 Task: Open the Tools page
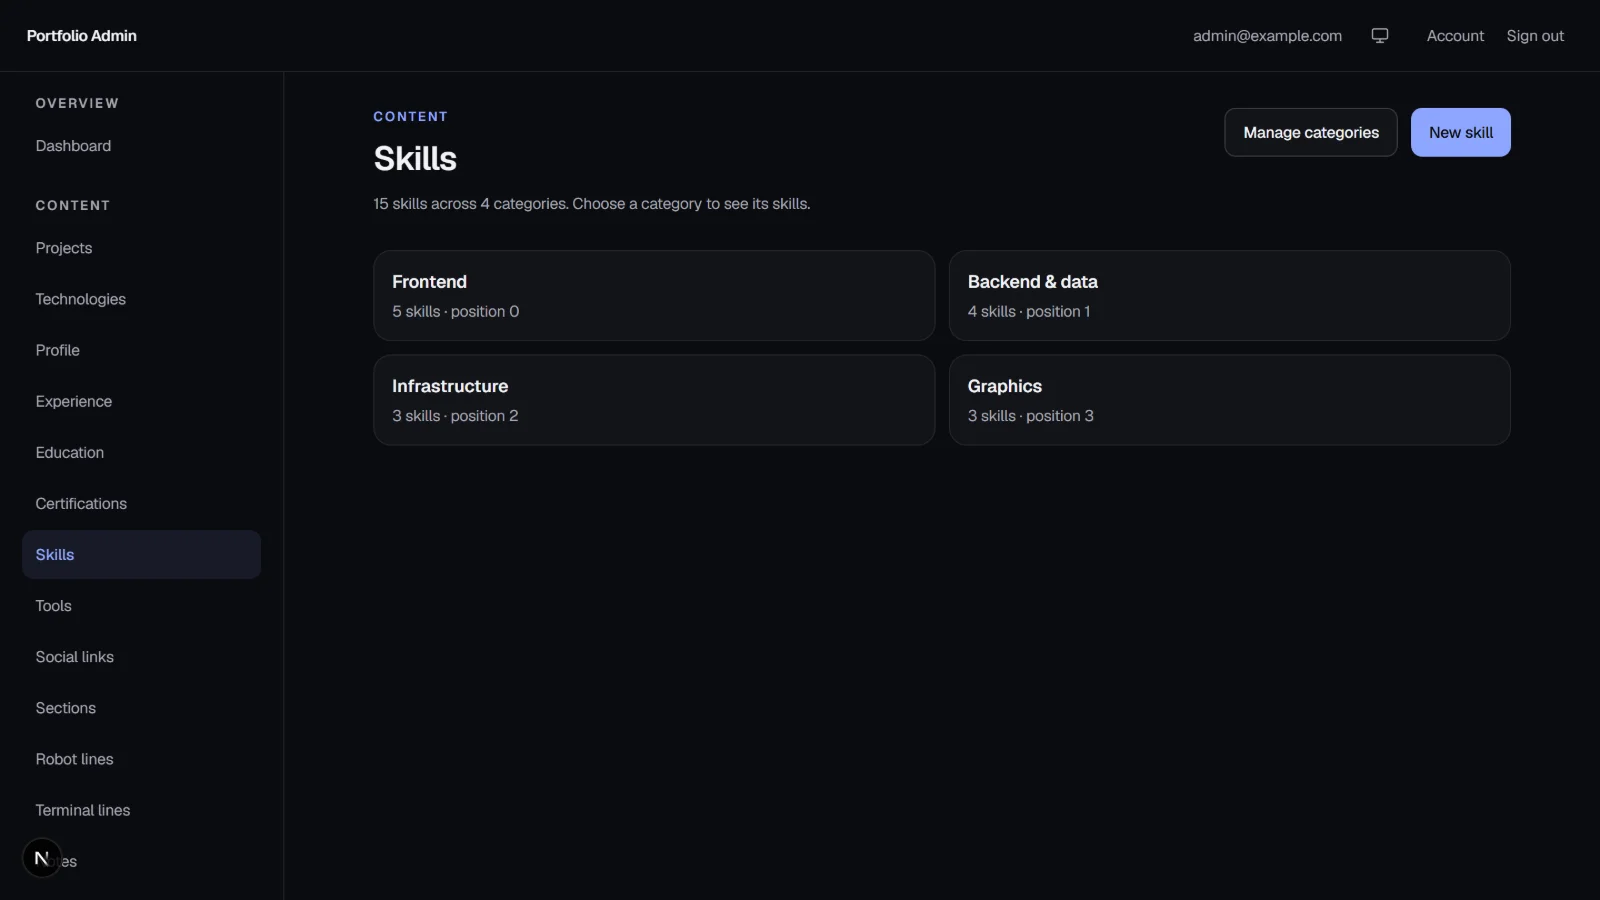[x=141, y=605]
